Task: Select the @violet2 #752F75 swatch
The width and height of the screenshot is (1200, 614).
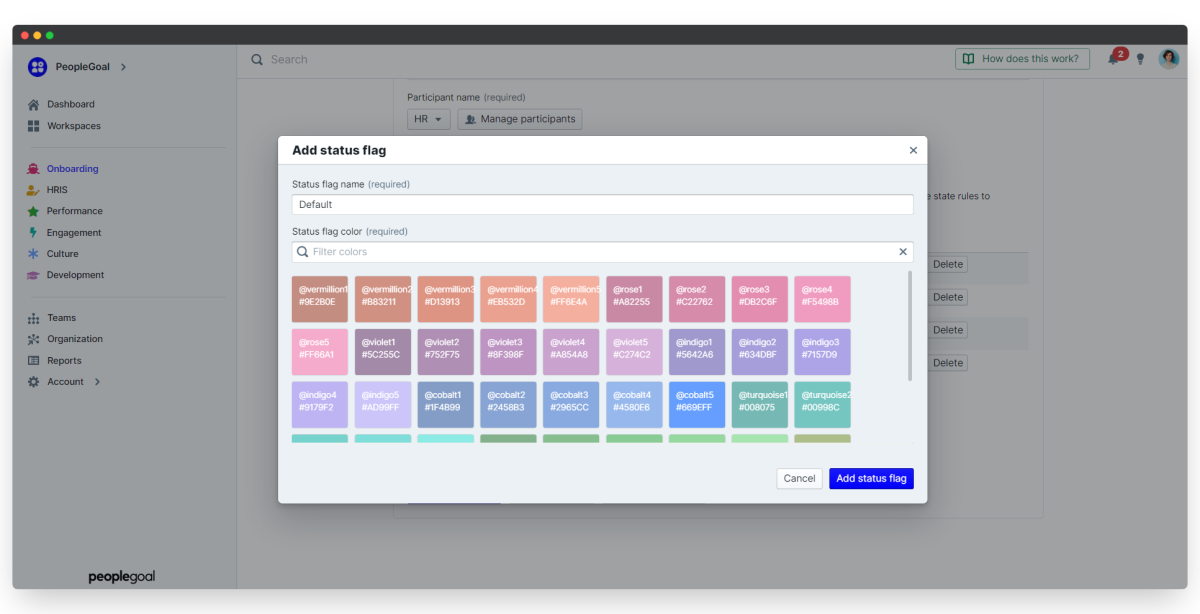Action: click(x=446, y=352)
